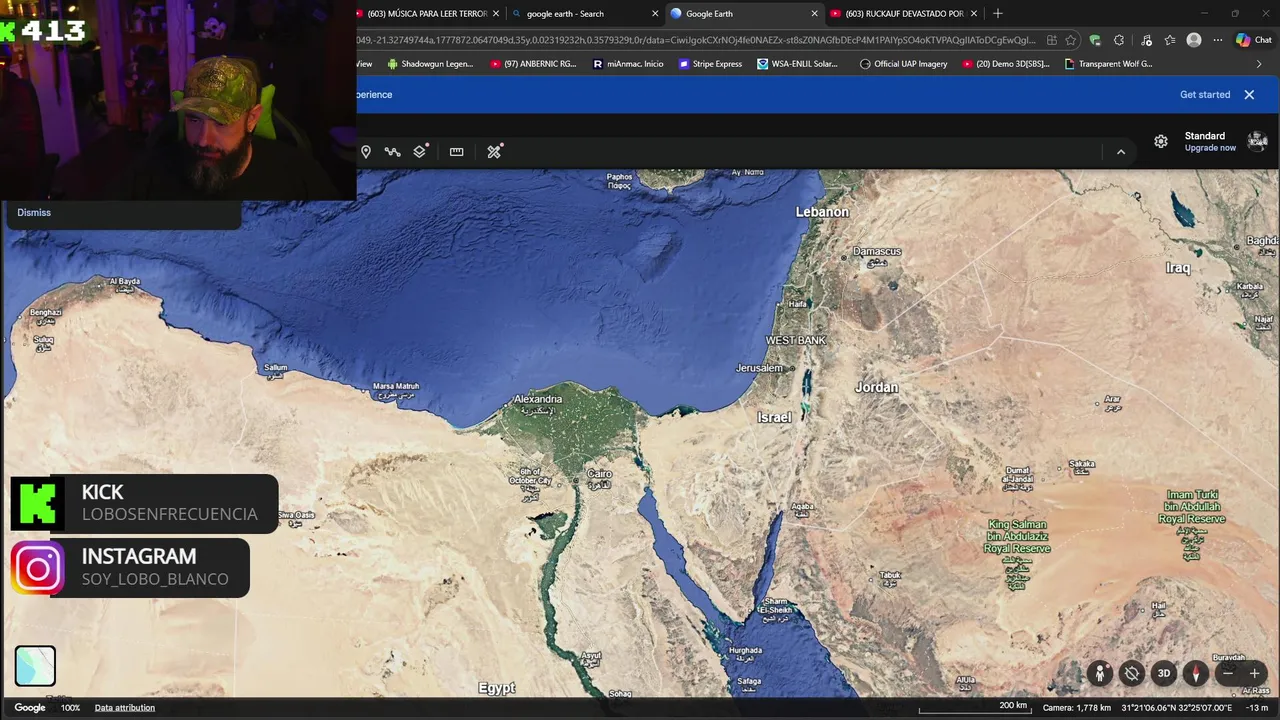
Task: Open a new browser tab
Action: pos(997,13)
